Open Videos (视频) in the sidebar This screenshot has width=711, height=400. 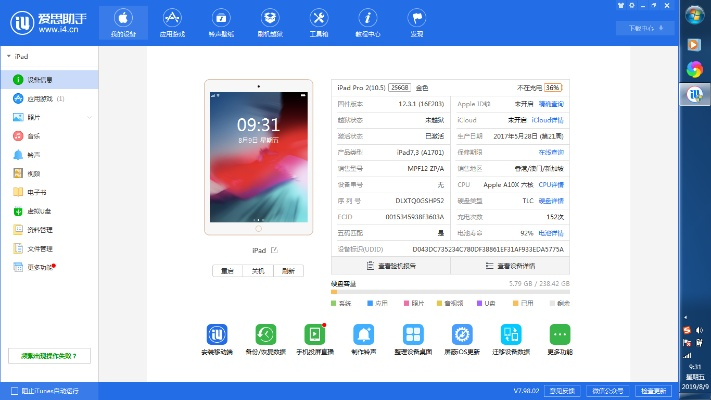point(49,174)
